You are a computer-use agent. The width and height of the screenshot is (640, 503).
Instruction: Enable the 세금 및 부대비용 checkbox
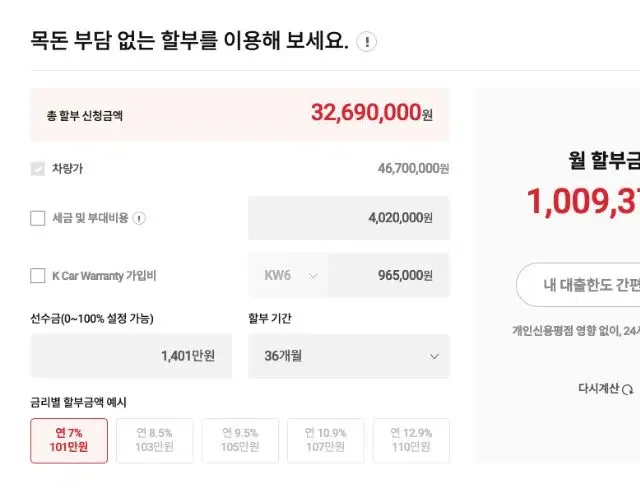pos(38,218)
